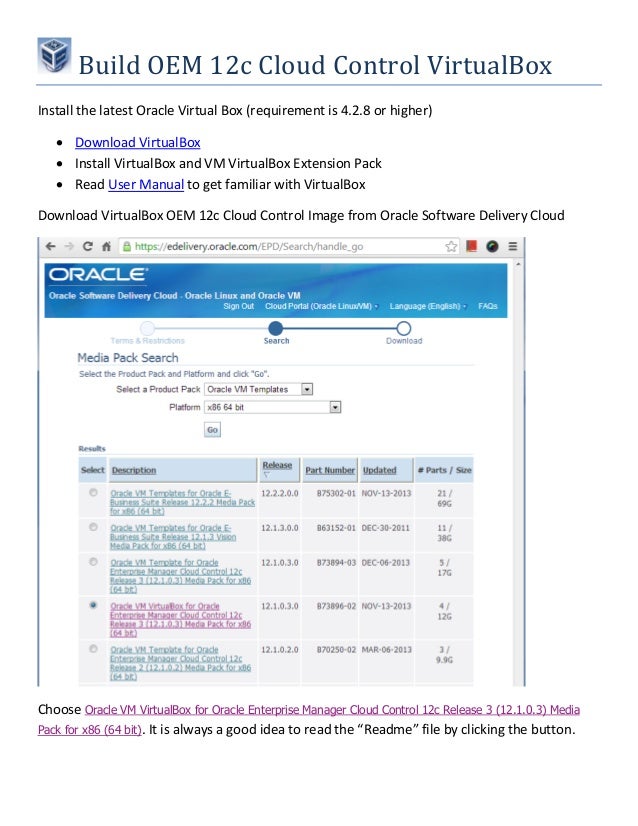Expand the Language (English) menu
Screen dimensions: 638x826
(428, 306)
